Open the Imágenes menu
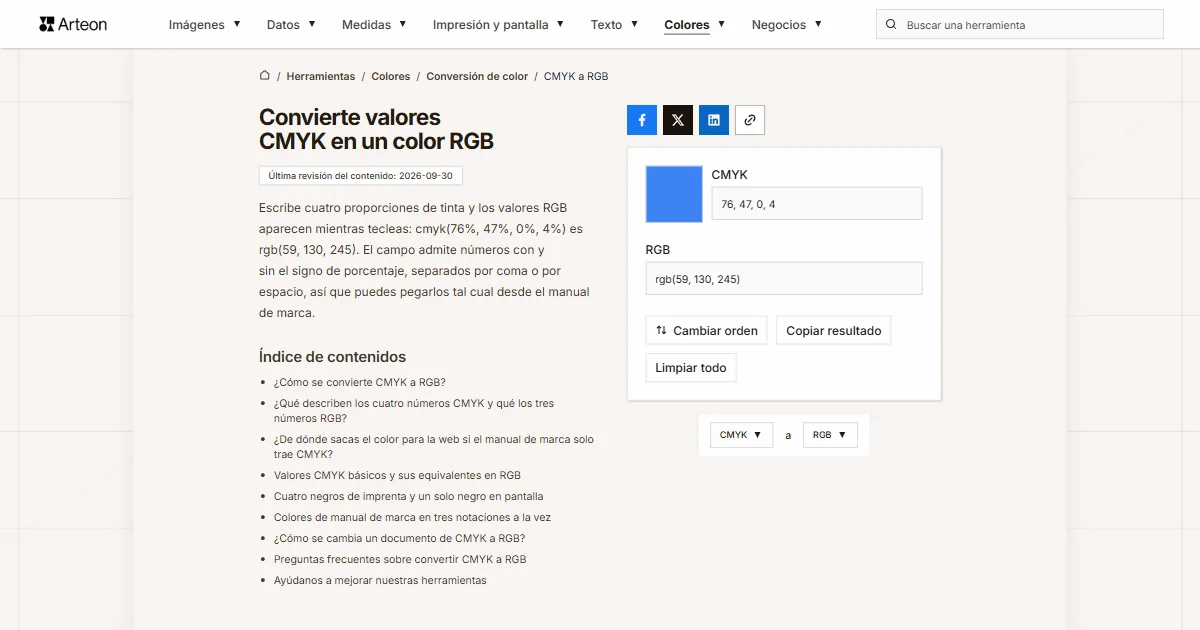This screenshot has height=630, width=1200. [x=205, y=24]
